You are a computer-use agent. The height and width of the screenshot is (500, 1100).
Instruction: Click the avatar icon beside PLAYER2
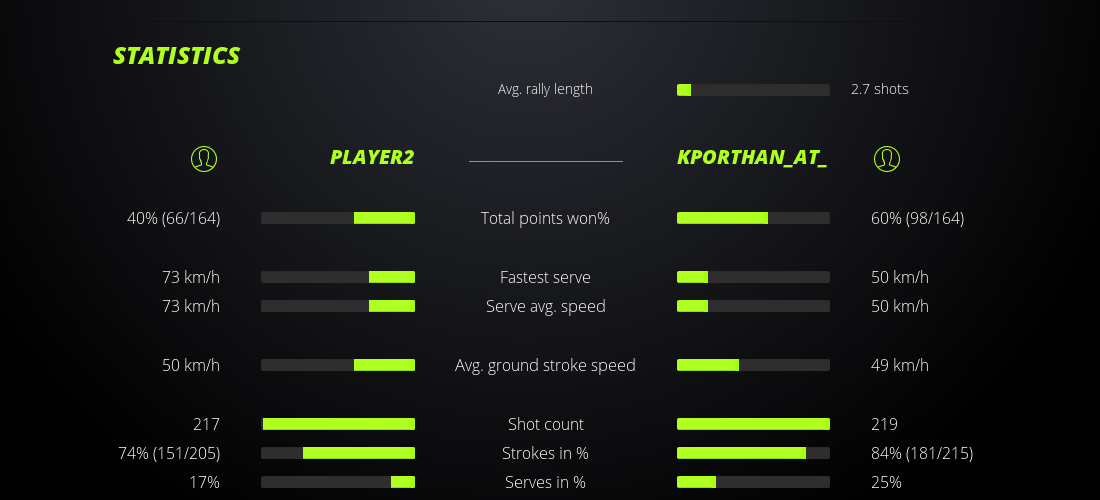tap(203, 158)
